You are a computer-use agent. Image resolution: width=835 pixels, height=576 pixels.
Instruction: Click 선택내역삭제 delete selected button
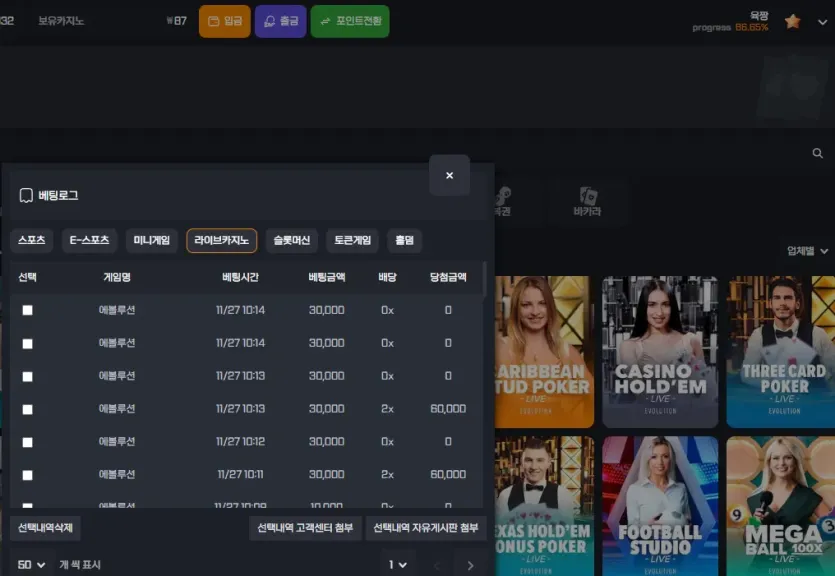[45, 528]
